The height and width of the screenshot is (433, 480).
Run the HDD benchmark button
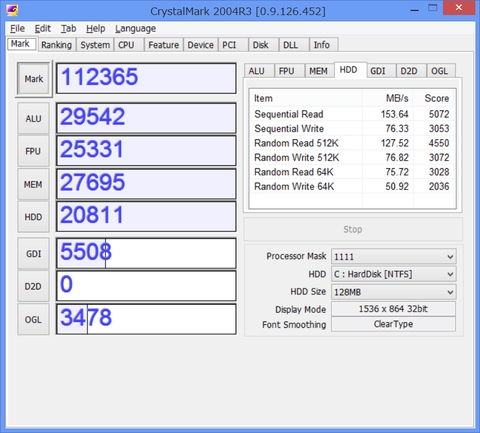[x=33, y=217]
